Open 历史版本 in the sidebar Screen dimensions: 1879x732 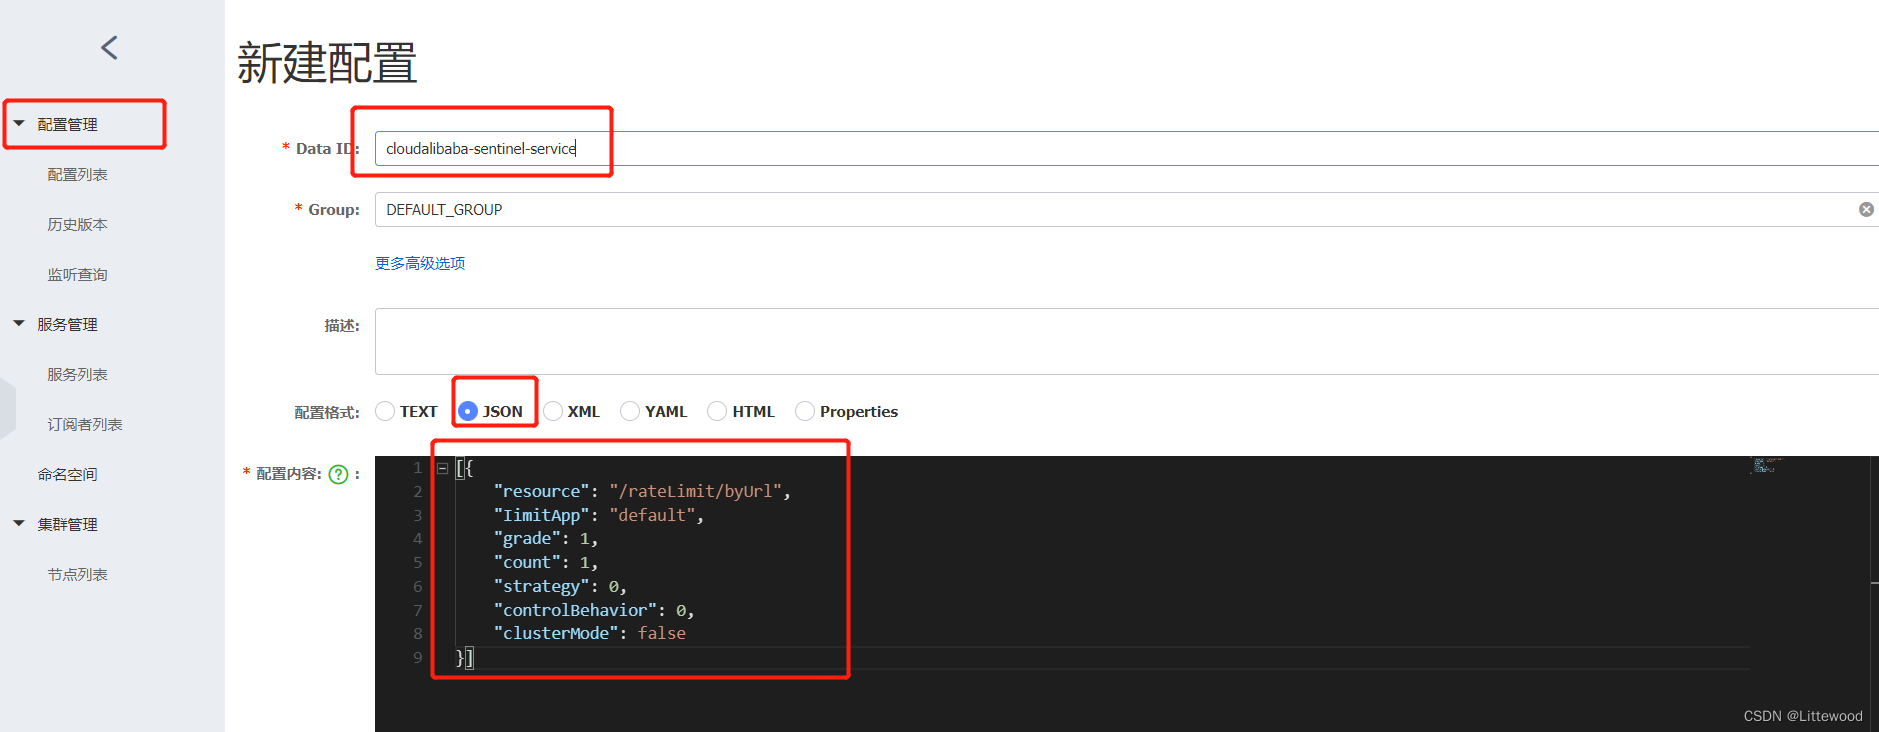click(x=77, y=224)
